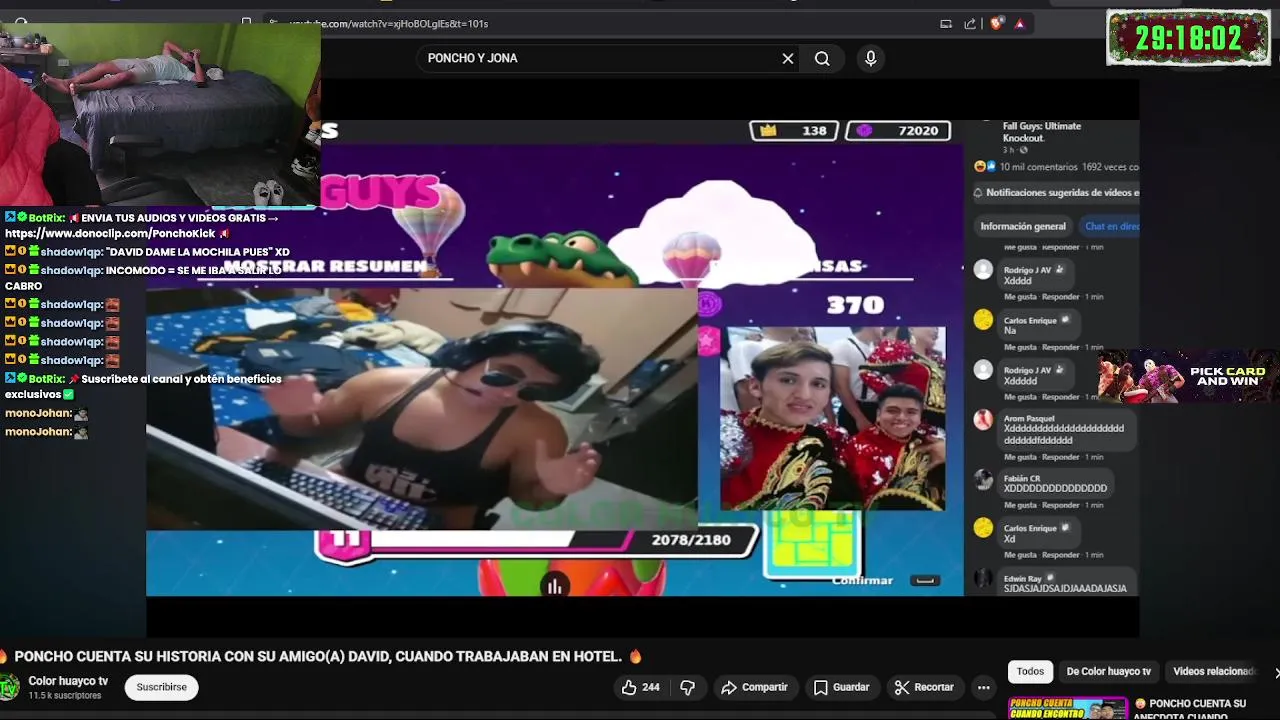The height and width of the screenshot is (720, 1280).
Task: Click the Brave rewards triangle icon
Action: pyautogui.click(x=1020, y=23)
